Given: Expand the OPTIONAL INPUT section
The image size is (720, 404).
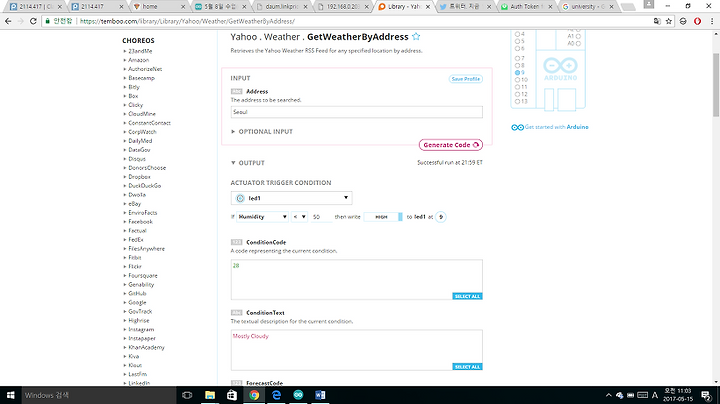Looking at the screenshot, I should coord(262,131).
